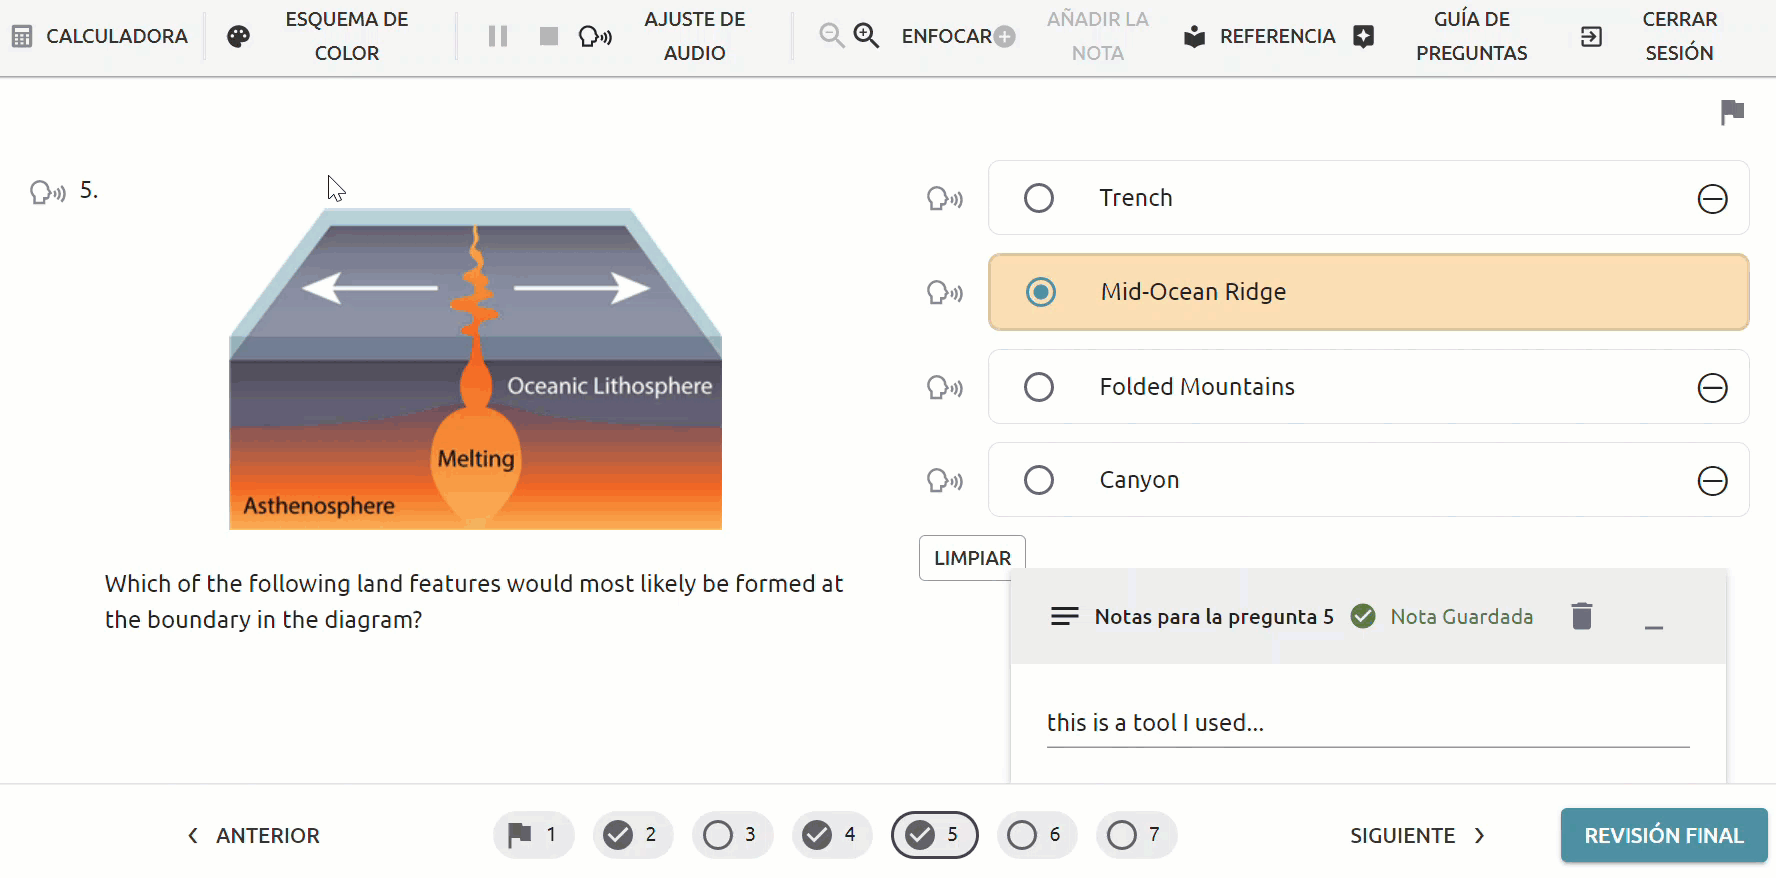1776x878 pixels.
Task: Click Cerrar Sesión text
Action: 1679,36
